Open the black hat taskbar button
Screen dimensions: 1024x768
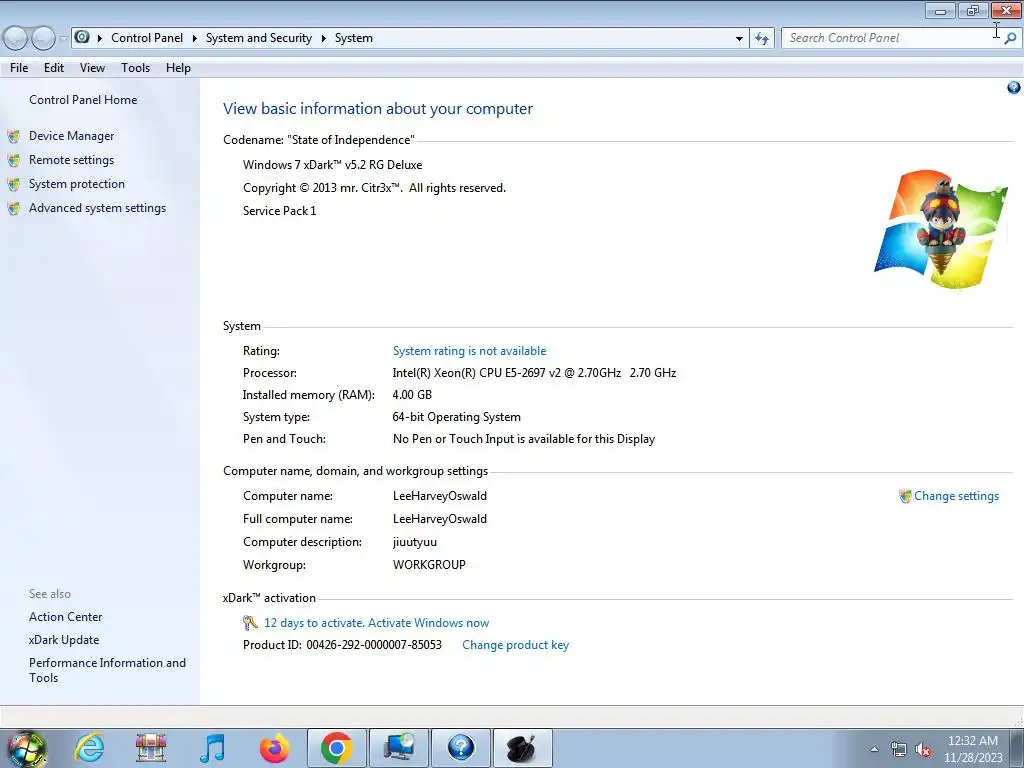pyautogui.click(x=522, y=748)
